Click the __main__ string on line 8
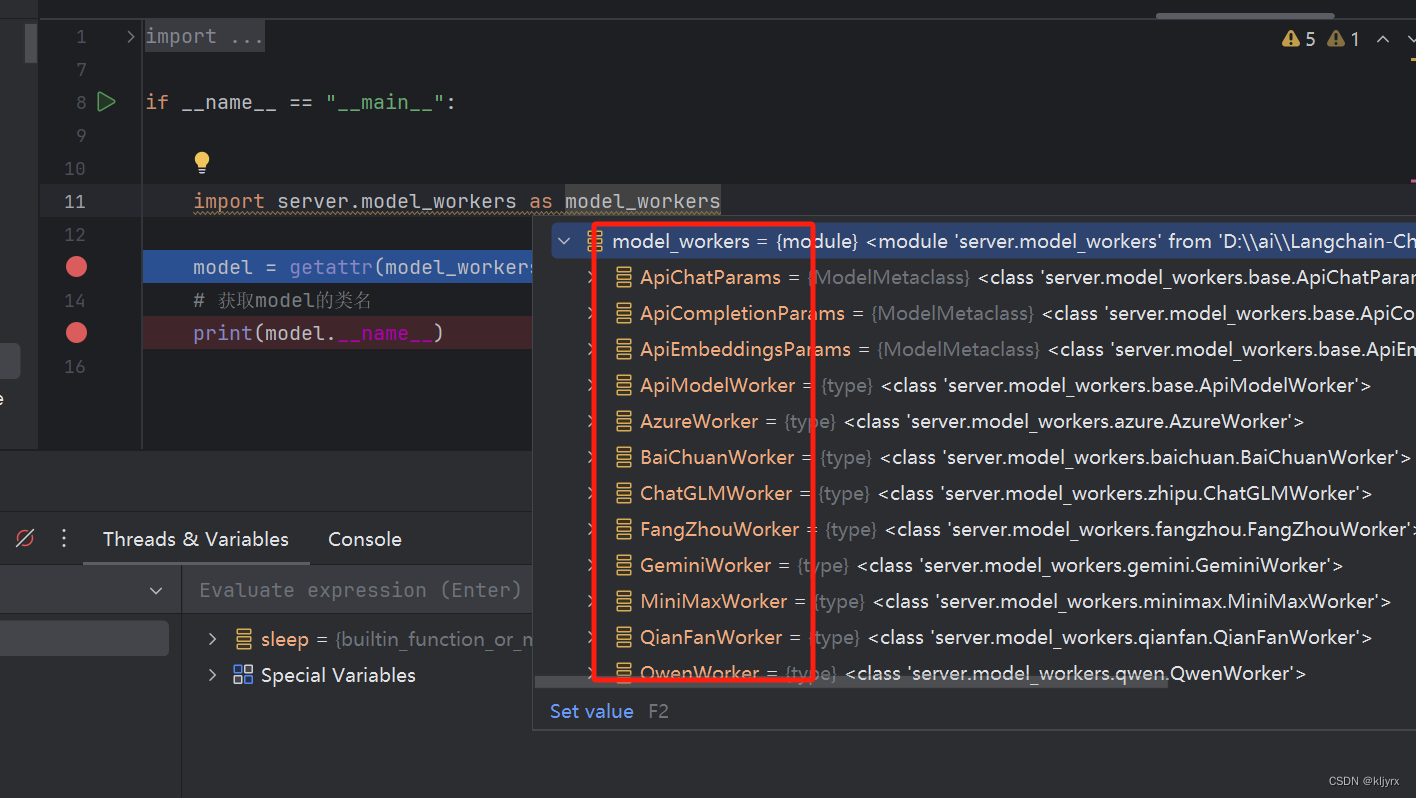The width and height of the screenshot is (1416, 798). point(385,102)
